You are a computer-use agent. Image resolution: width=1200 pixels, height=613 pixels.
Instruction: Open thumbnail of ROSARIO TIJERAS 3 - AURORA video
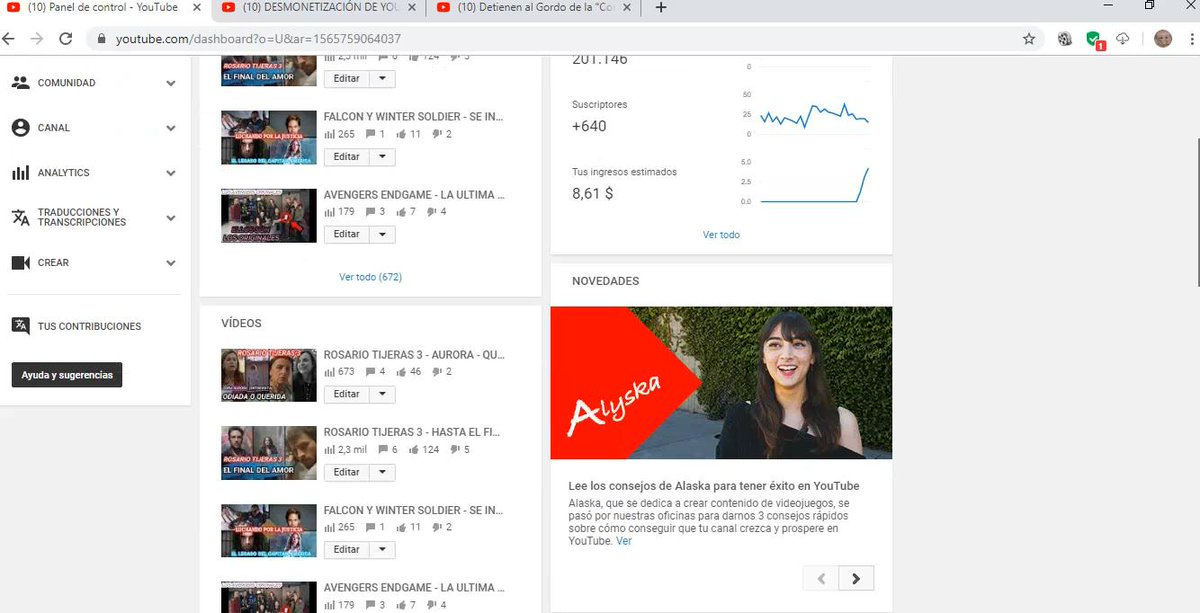269,375
